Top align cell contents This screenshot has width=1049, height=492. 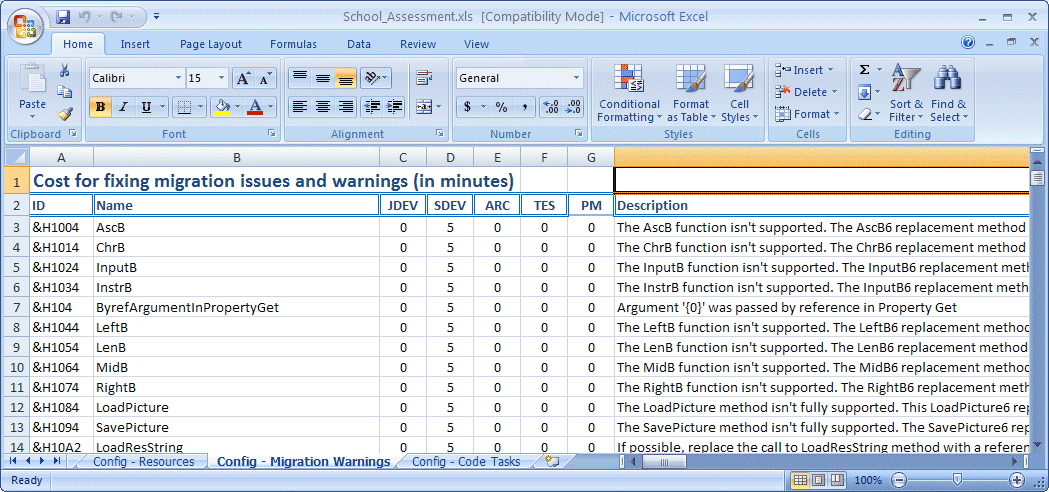(300, 78)
